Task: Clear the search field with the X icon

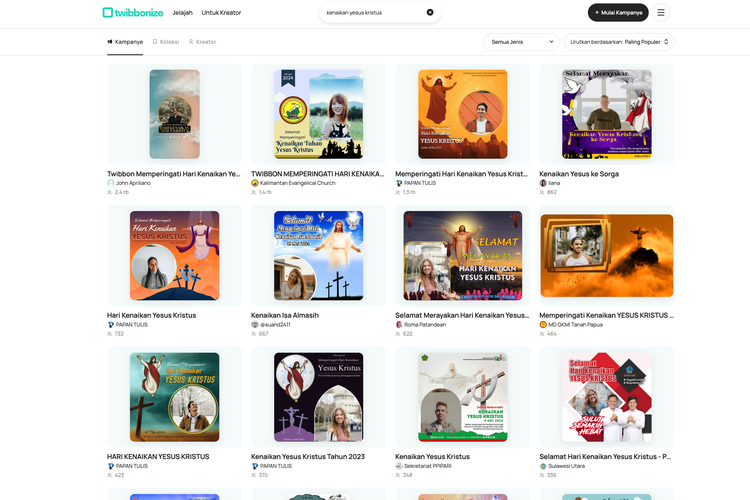Action: click(x=430, y=12)
